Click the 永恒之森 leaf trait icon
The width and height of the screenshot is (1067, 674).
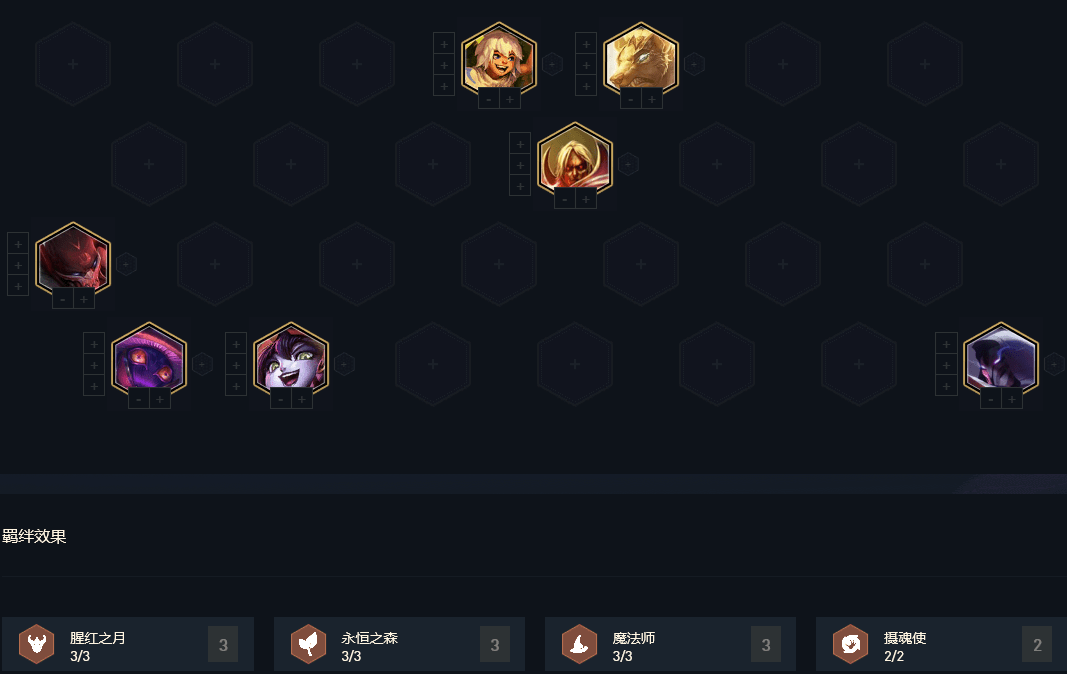pos(308,643)
